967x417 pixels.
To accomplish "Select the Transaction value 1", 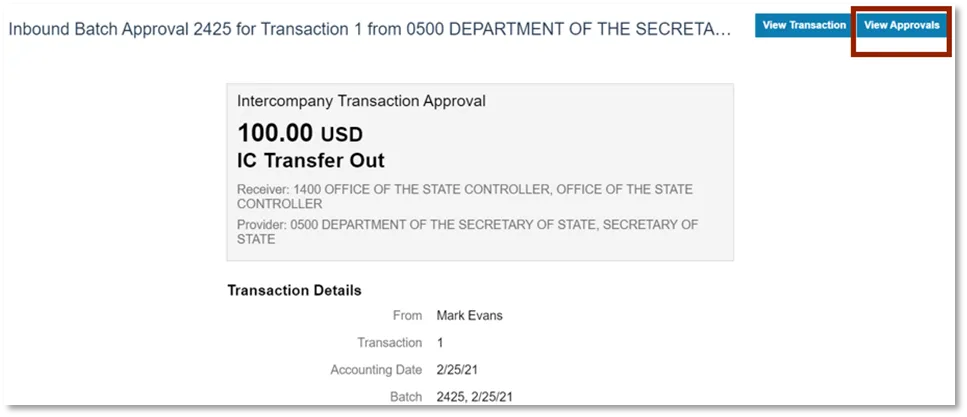I will 440,343.
